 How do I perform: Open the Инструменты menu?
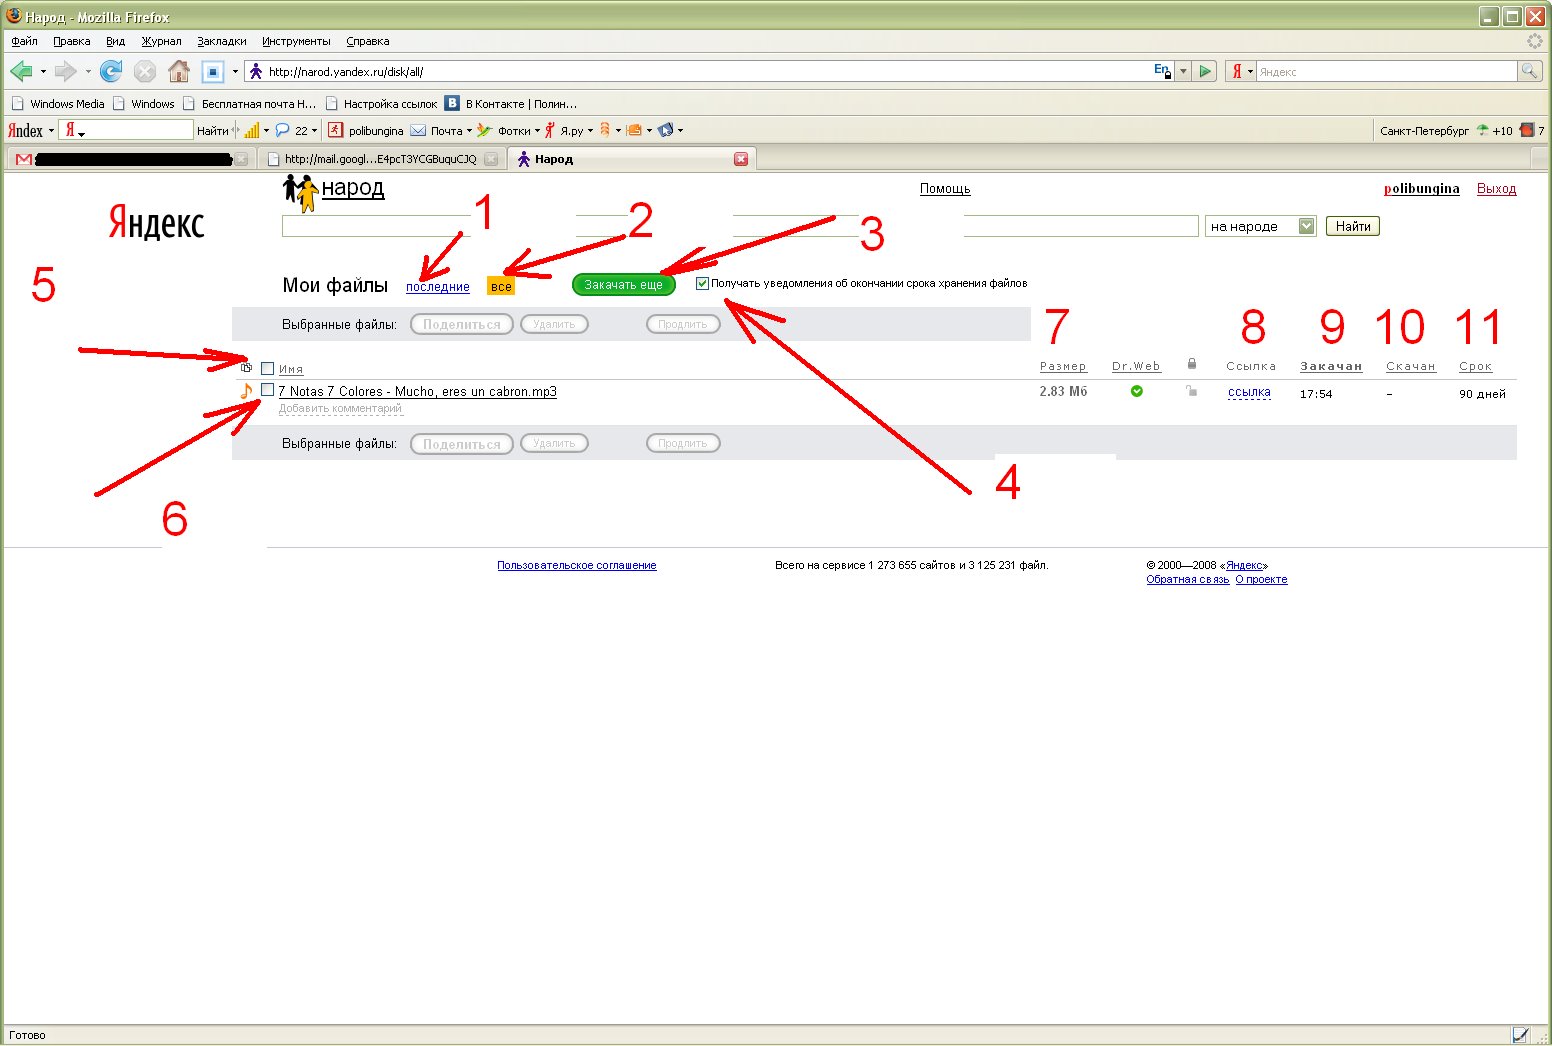(296, 41)
